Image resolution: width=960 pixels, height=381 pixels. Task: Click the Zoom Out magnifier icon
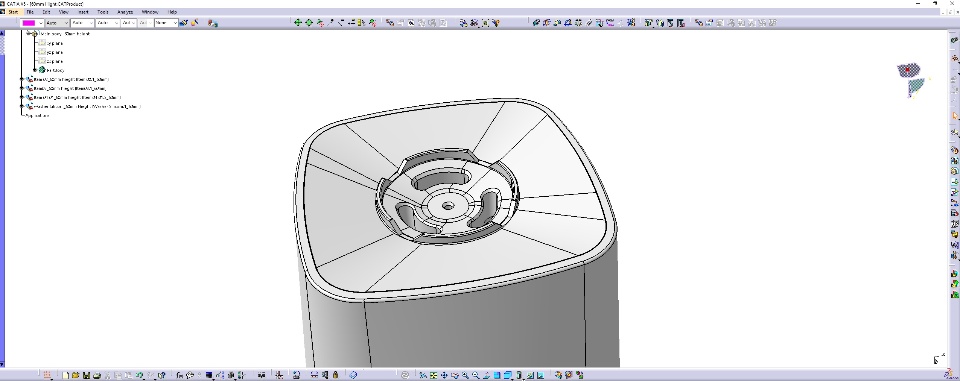pyautogui.click(x=476, y=375)
